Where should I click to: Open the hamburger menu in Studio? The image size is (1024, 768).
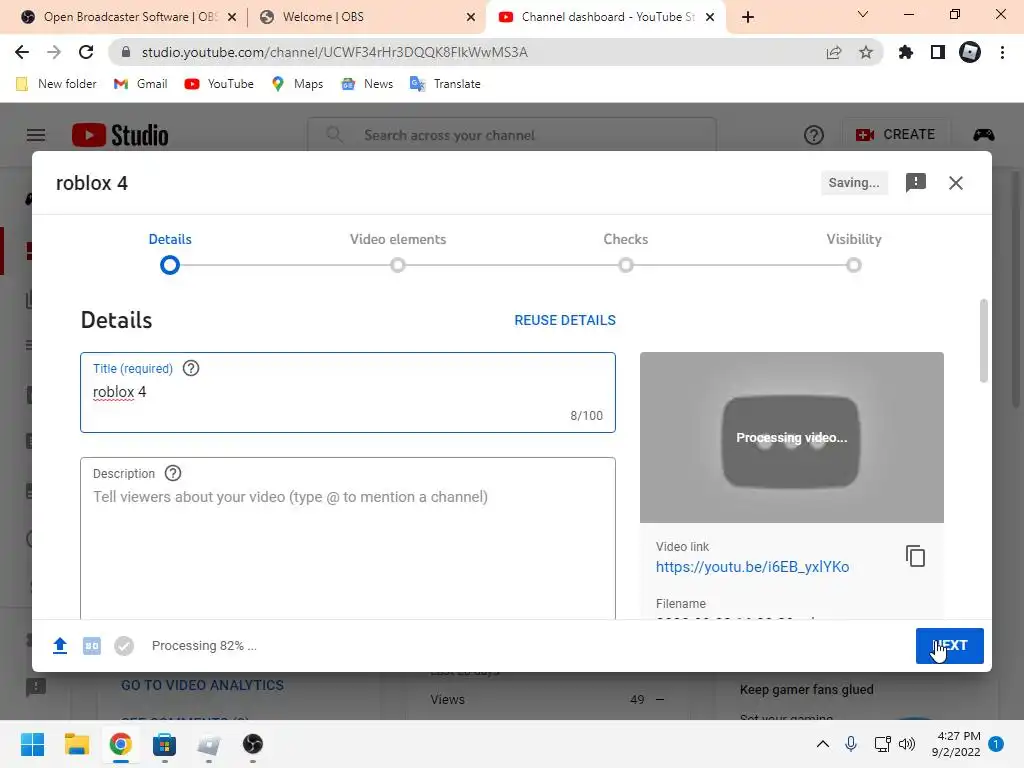(36, 135)
